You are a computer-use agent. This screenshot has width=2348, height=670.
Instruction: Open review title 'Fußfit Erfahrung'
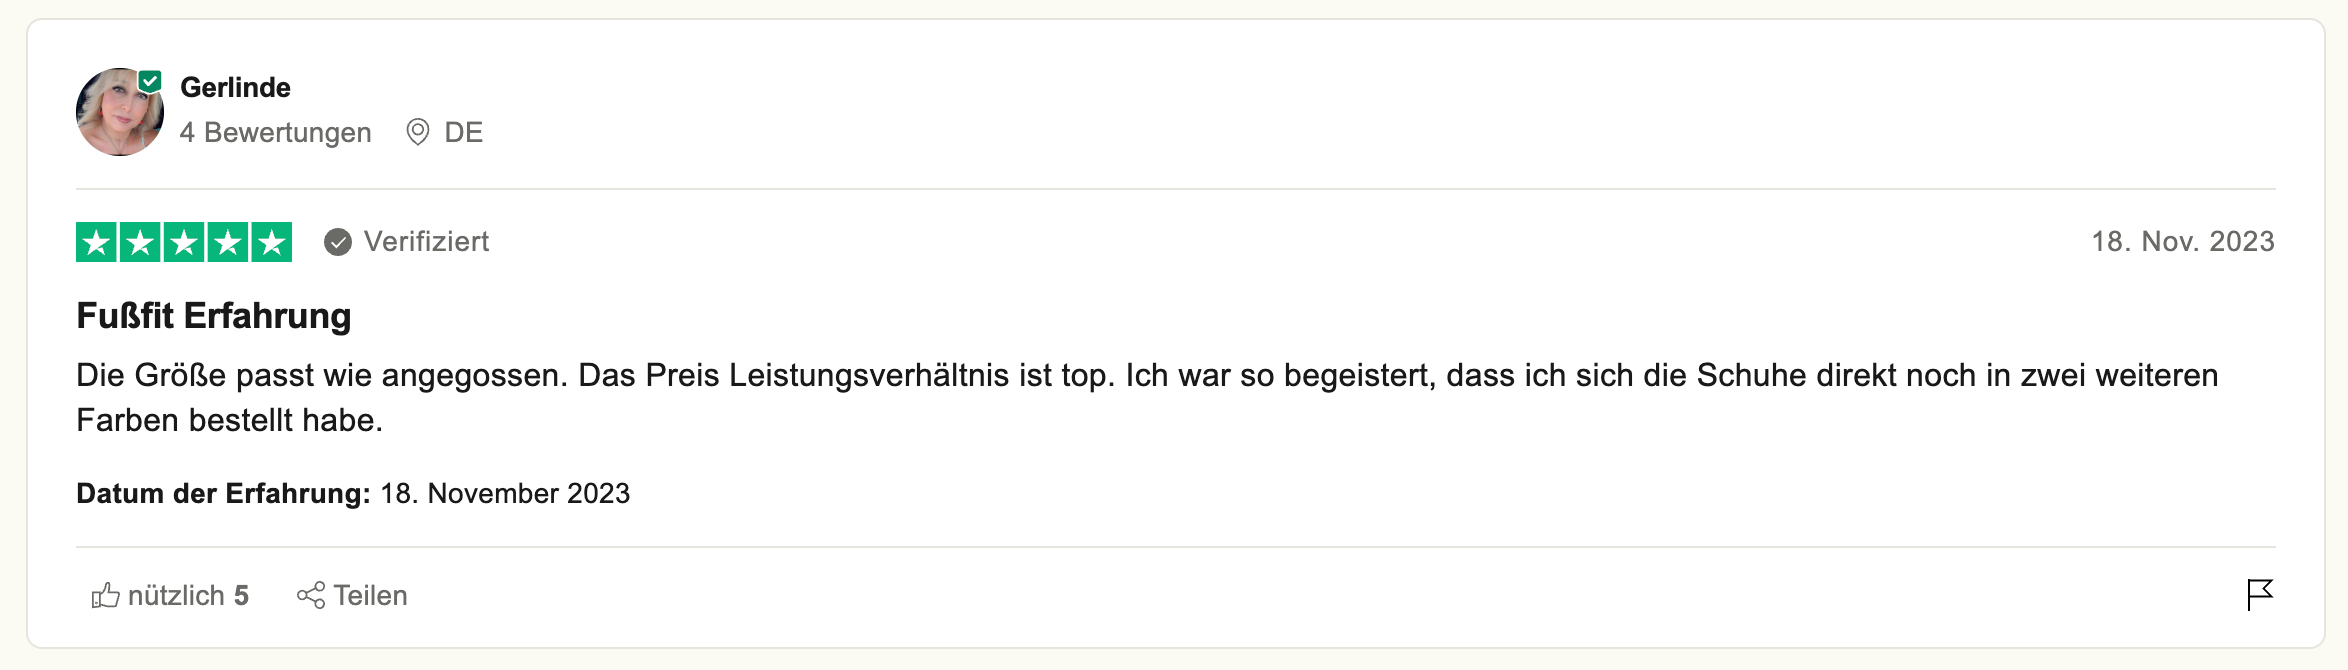(214, 316)
